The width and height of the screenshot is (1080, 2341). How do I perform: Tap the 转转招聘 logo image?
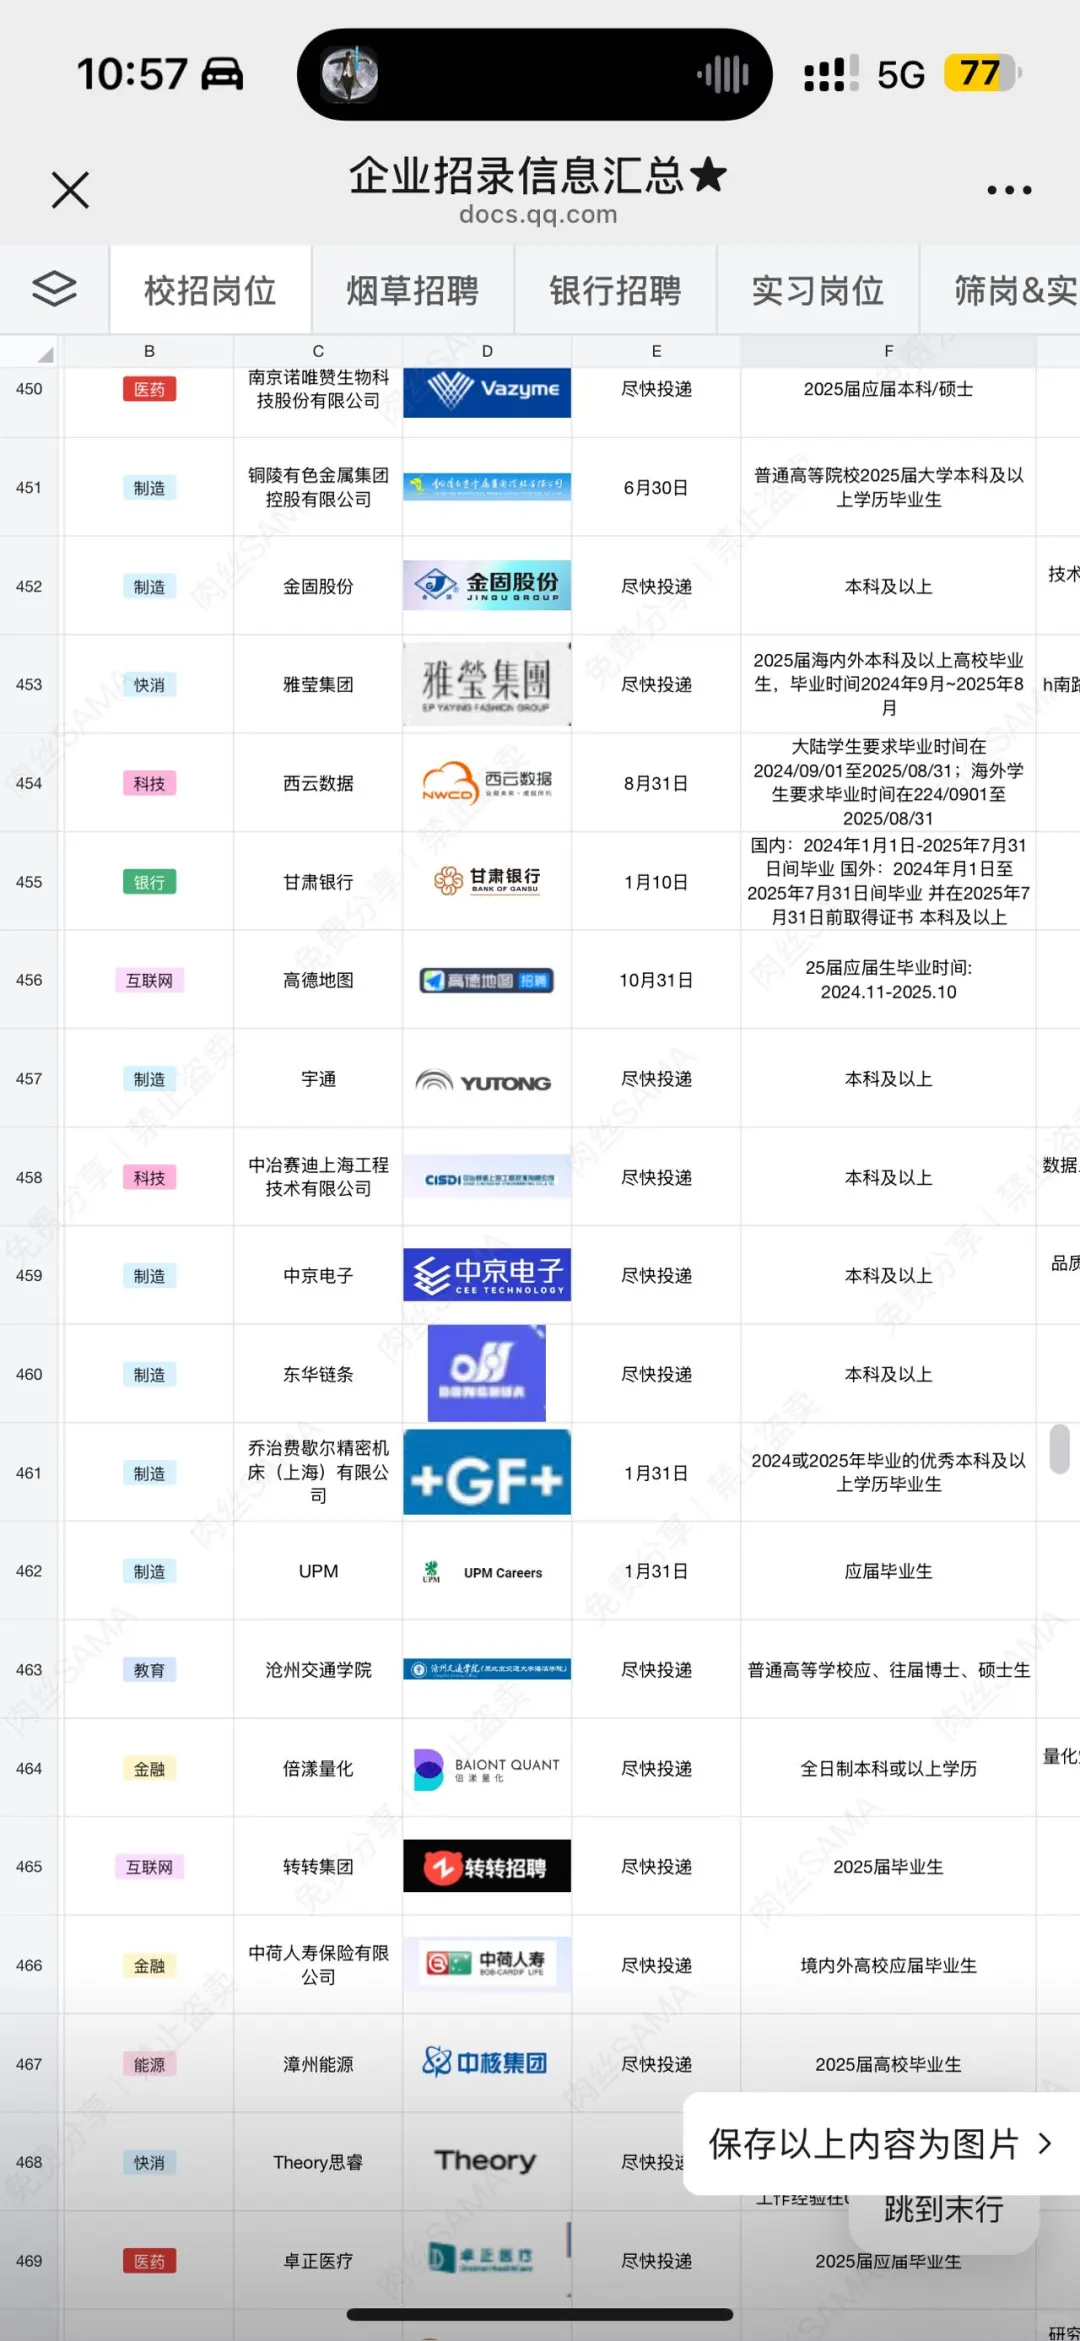(x=487, y=1866)
